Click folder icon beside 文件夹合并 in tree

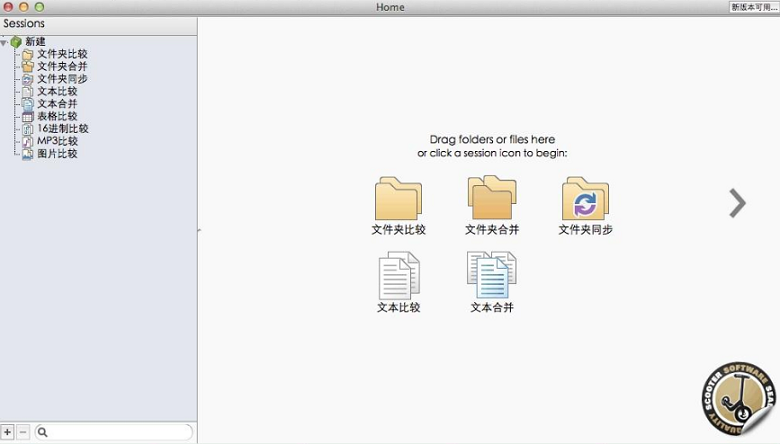point(28,67)
